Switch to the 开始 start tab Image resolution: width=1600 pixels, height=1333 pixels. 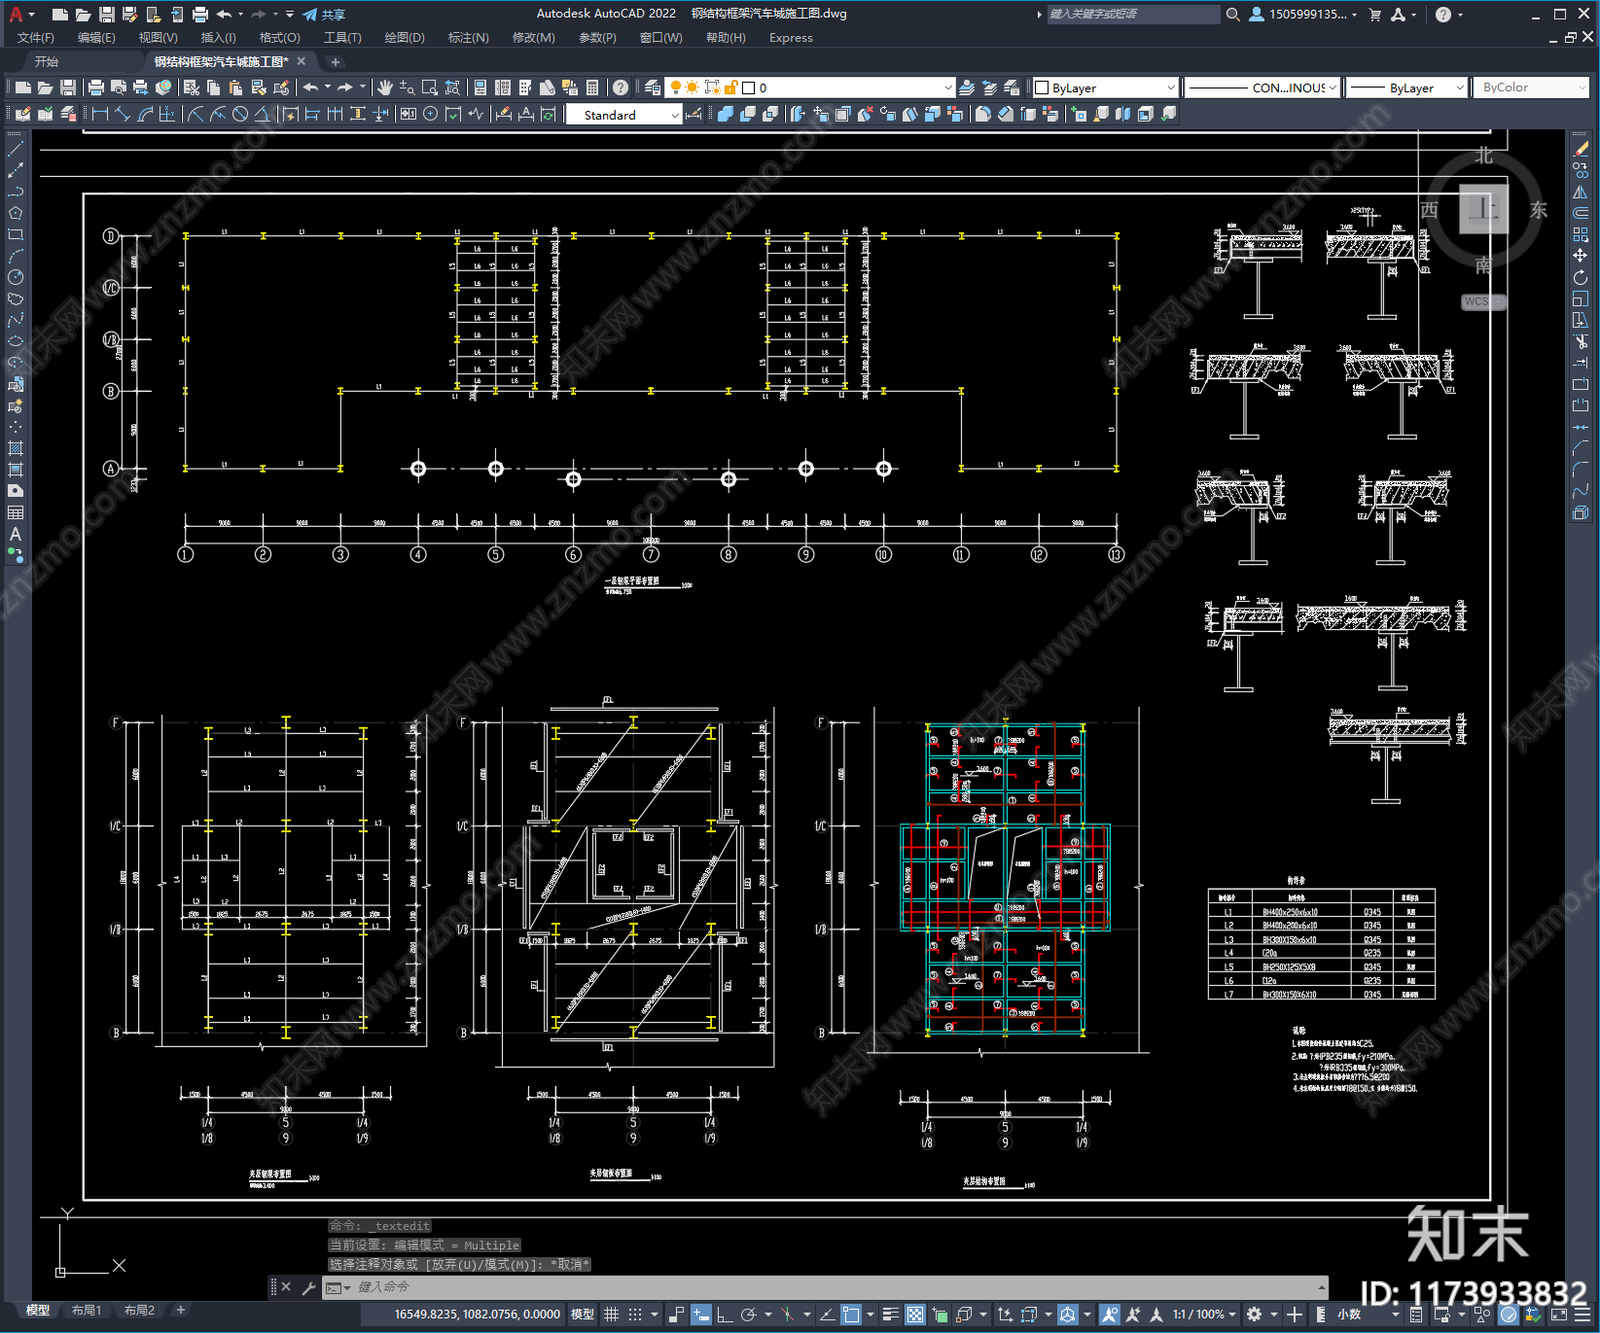47,62
